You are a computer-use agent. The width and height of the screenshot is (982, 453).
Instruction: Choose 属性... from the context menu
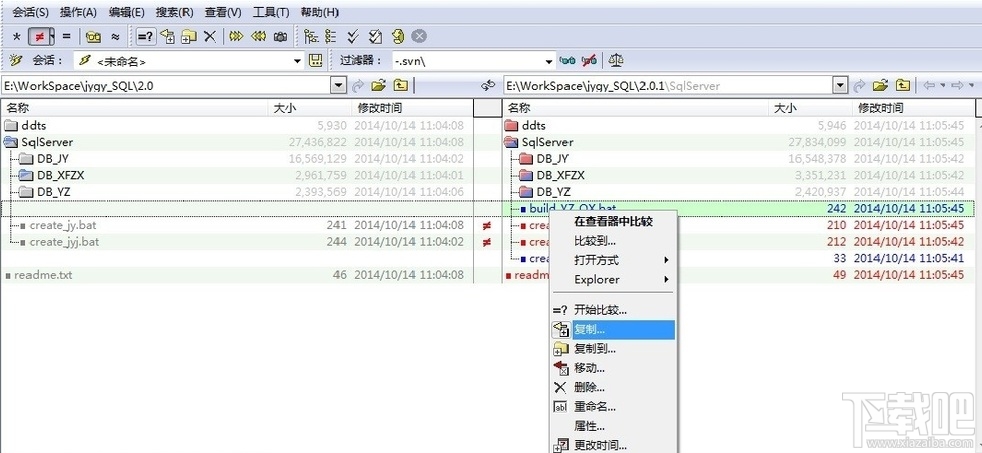[612, 426]
